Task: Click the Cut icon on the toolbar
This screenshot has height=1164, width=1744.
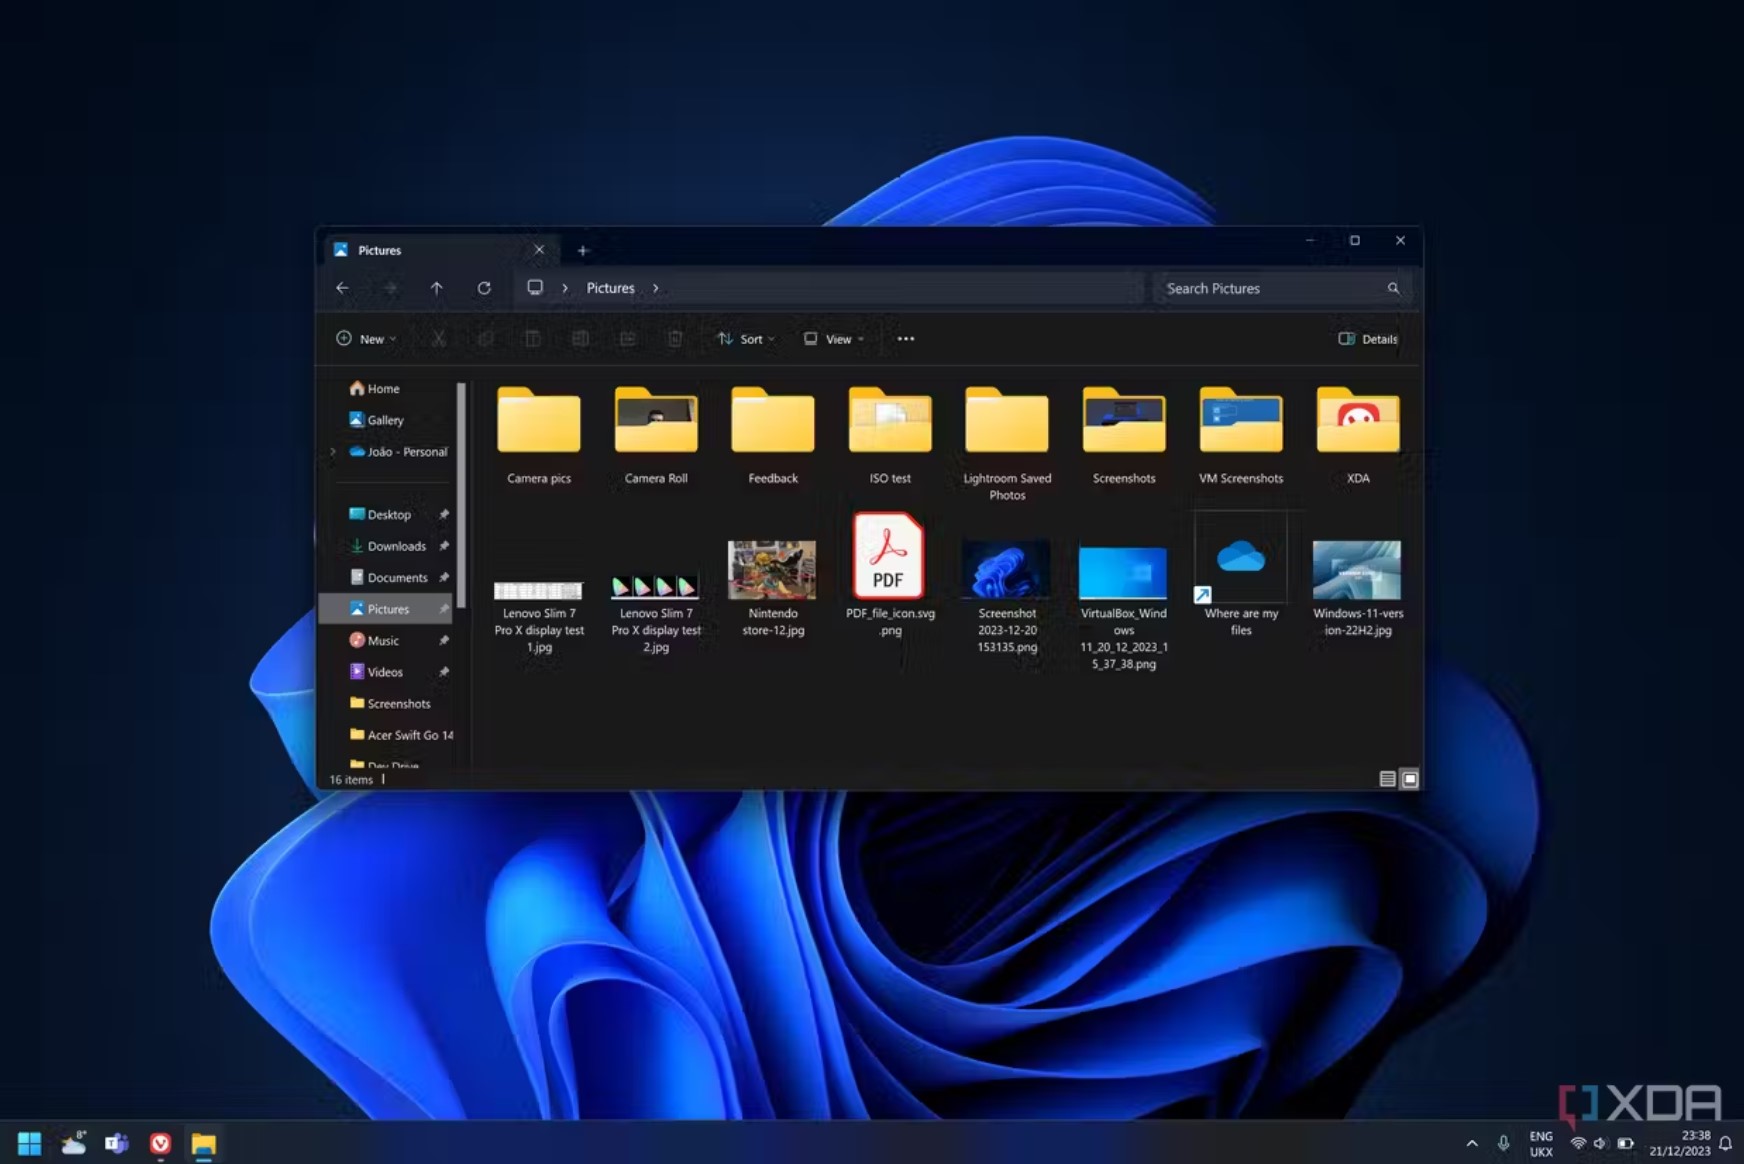Action: click(x=438, y=339)
